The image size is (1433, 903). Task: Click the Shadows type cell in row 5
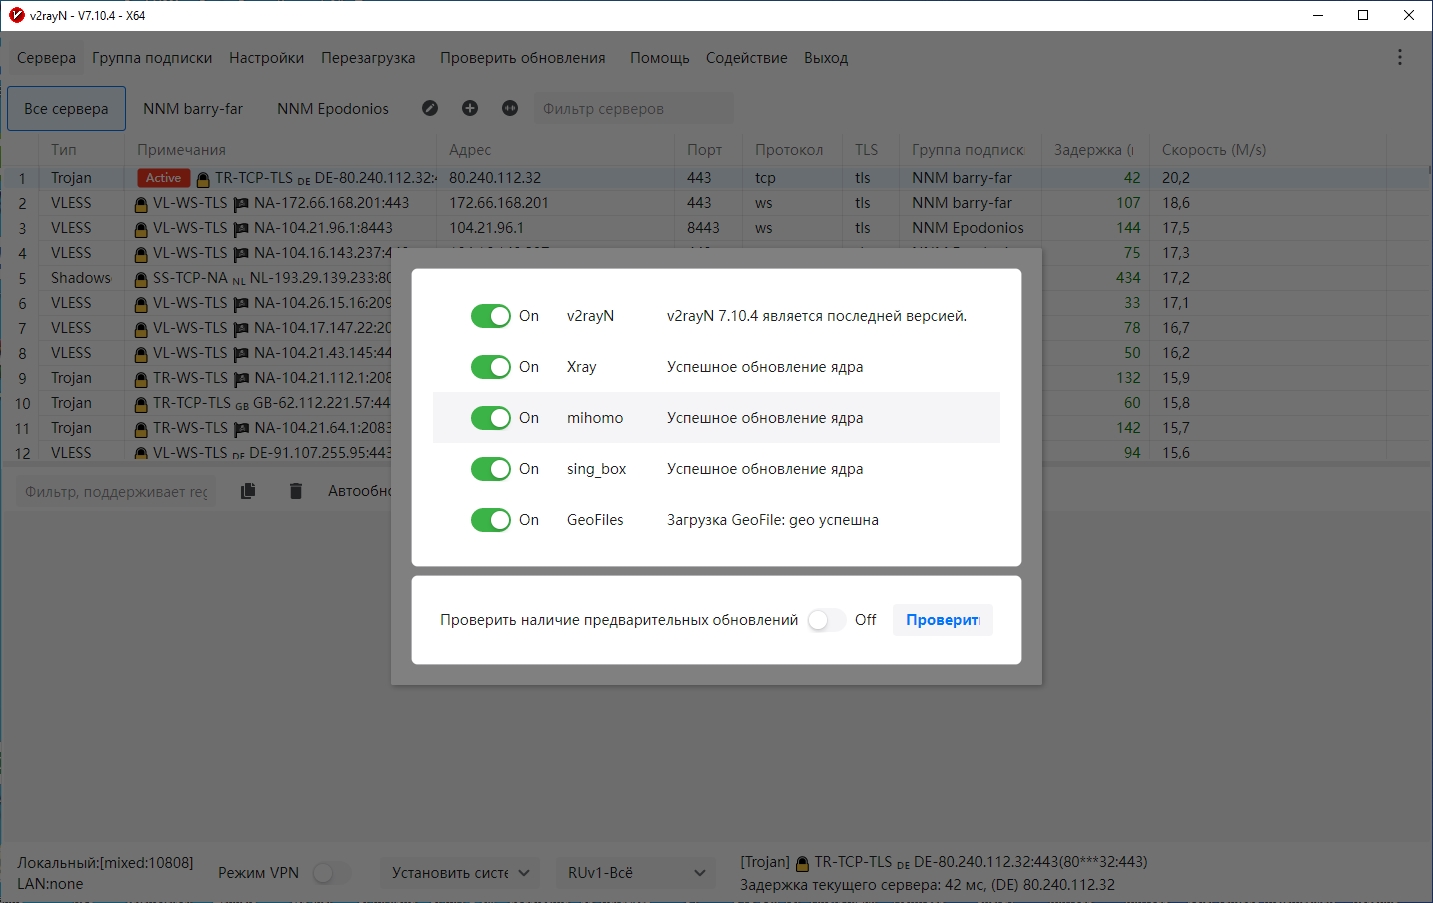pyautogui.click(x=81, y=278)
